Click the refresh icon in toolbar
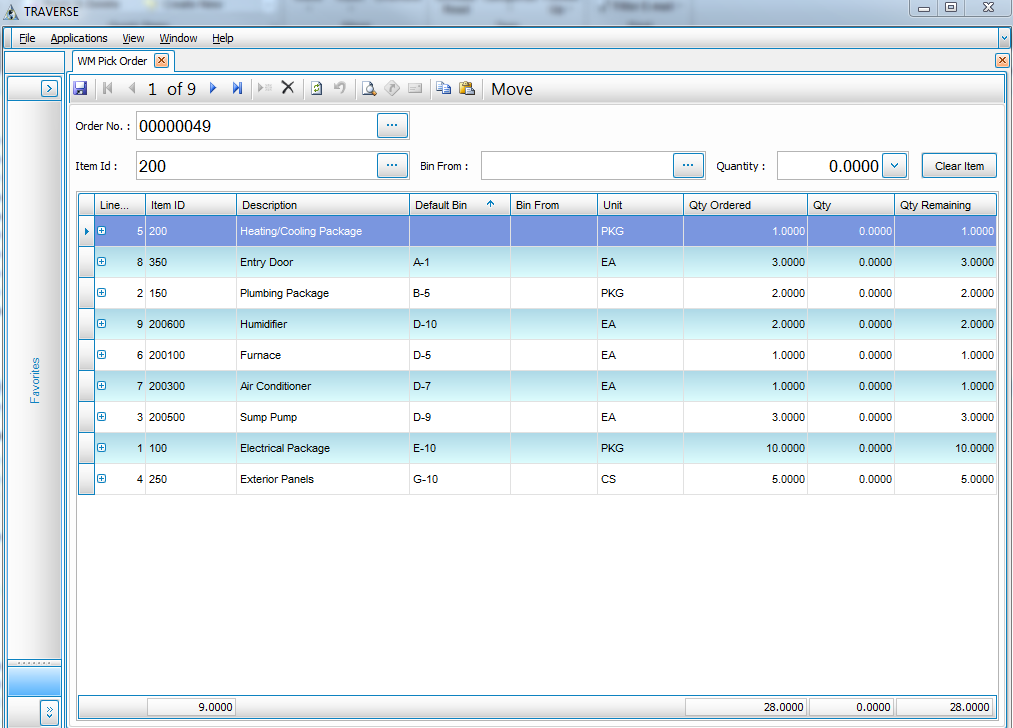Screen dimensions: 1013x728 tap(317, 88)
